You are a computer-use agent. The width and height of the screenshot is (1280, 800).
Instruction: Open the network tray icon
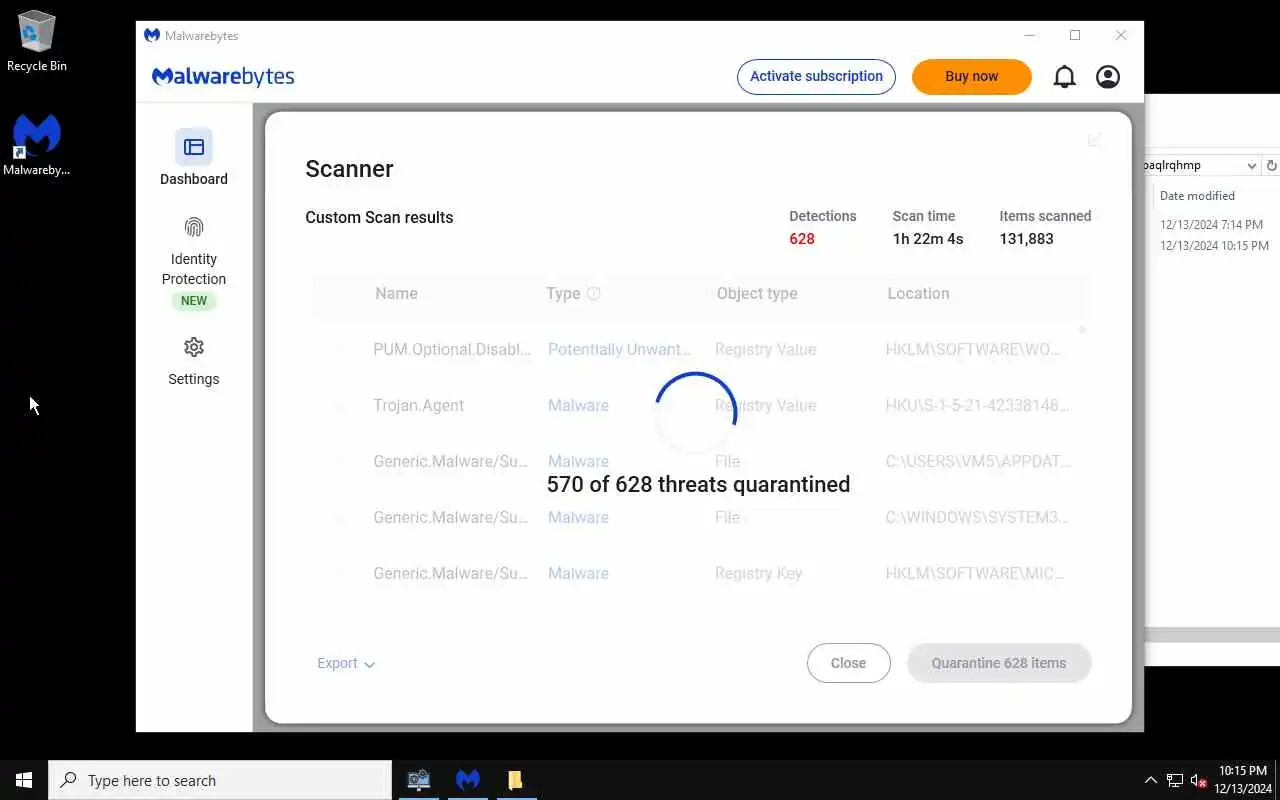tap(1175, 780)
